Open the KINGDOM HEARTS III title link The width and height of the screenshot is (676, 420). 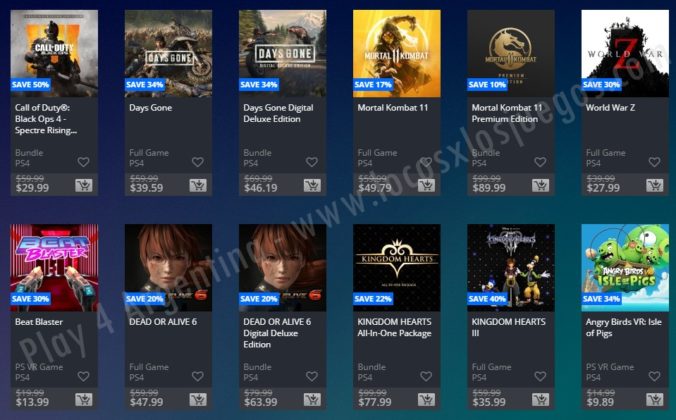click(x=509, y=327)
